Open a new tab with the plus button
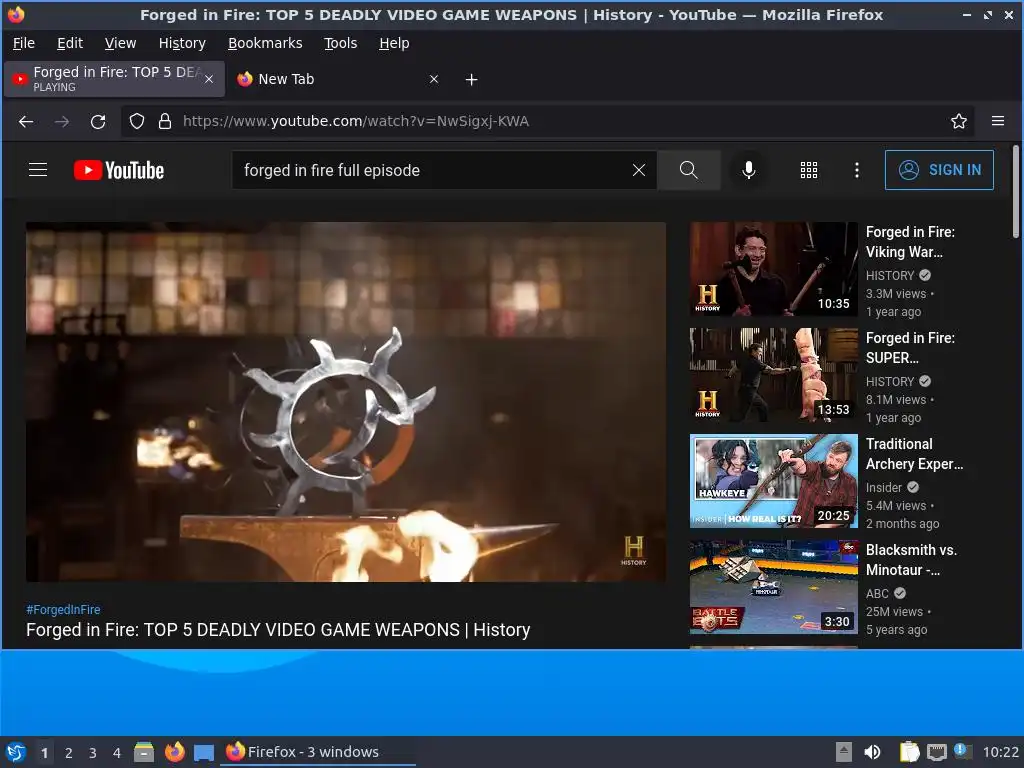The image size is (1024, 768). [472, 80]
